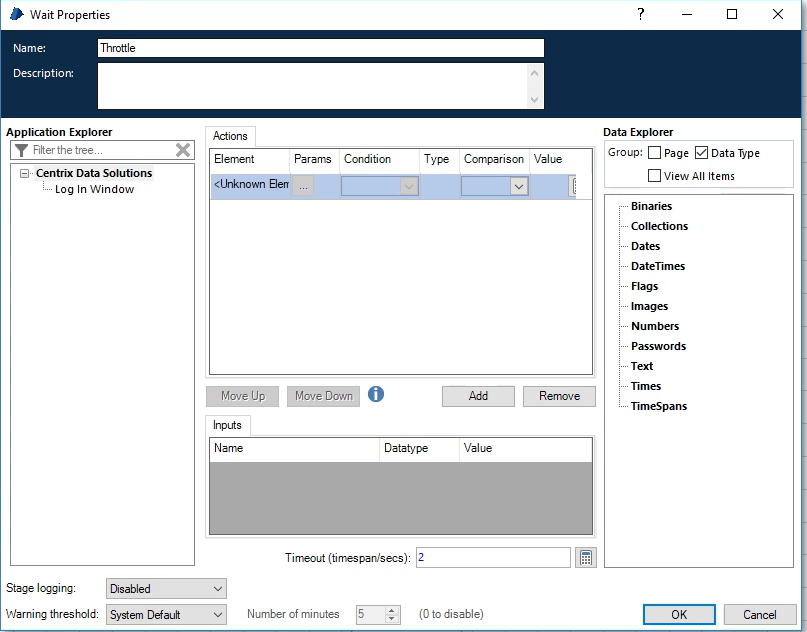Screen dimensions: 807x632
Task: Enable the Page group checkbox
Action: 654,153
